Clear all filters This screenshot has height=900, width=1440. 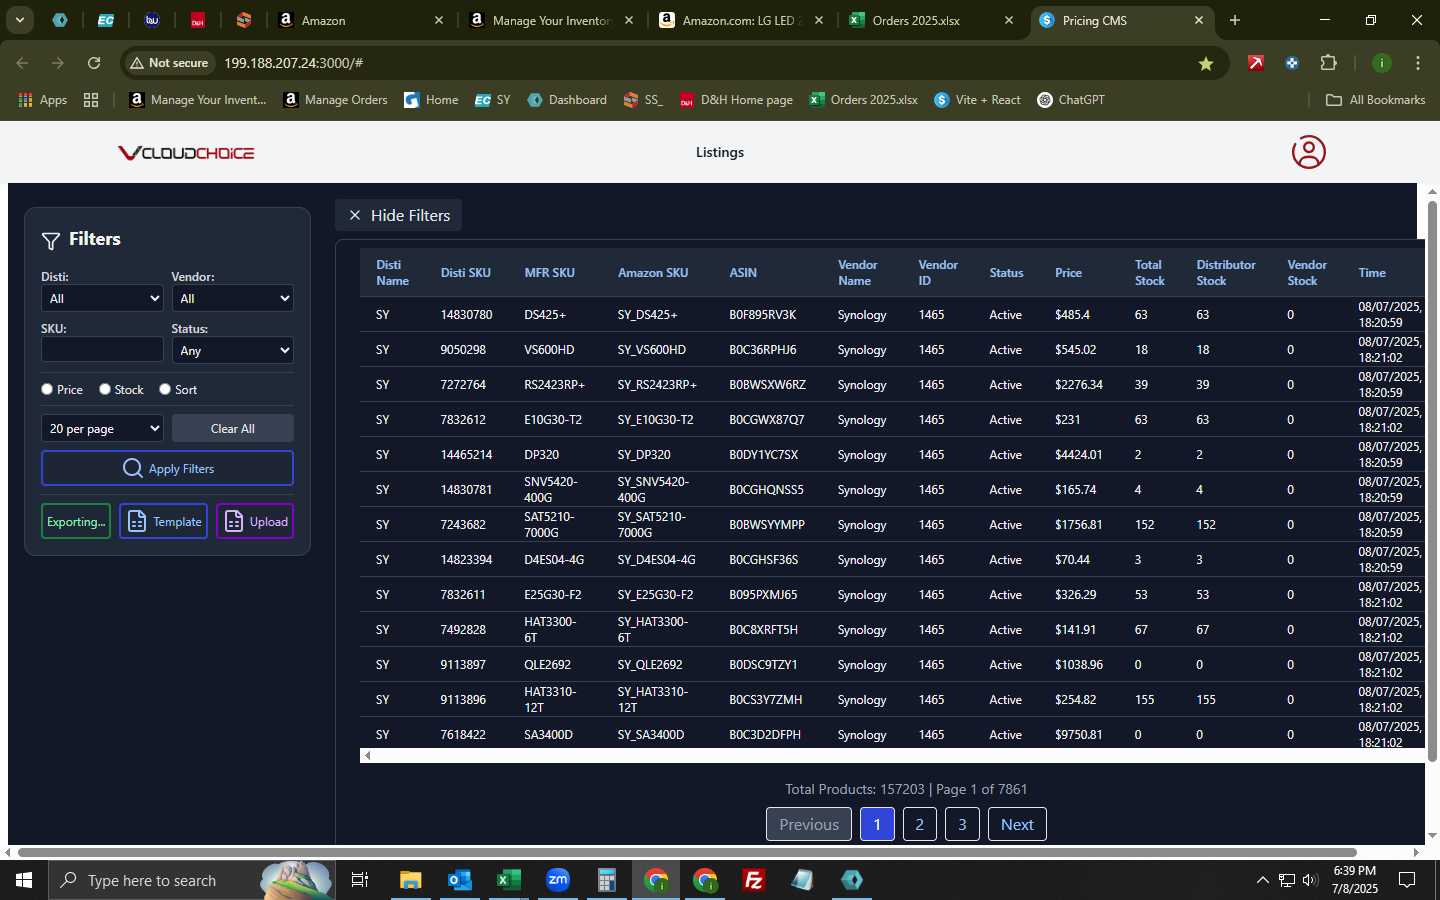tap(232, 428)
